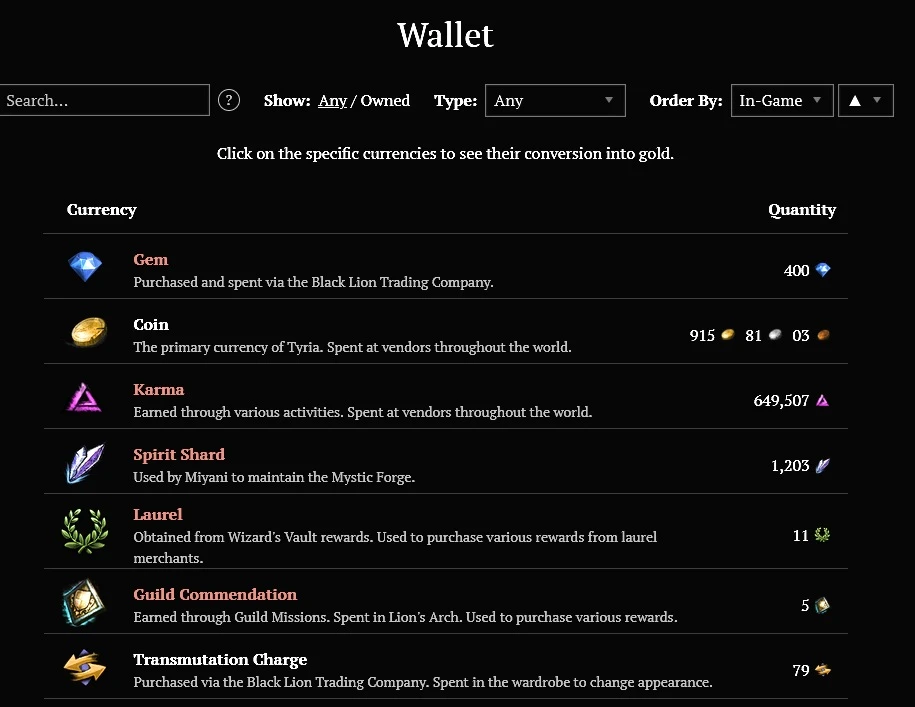This screenshot has width=915, height=707.
Task: Click the Guild Commendation badge icon
Action: tap(85, 603)
